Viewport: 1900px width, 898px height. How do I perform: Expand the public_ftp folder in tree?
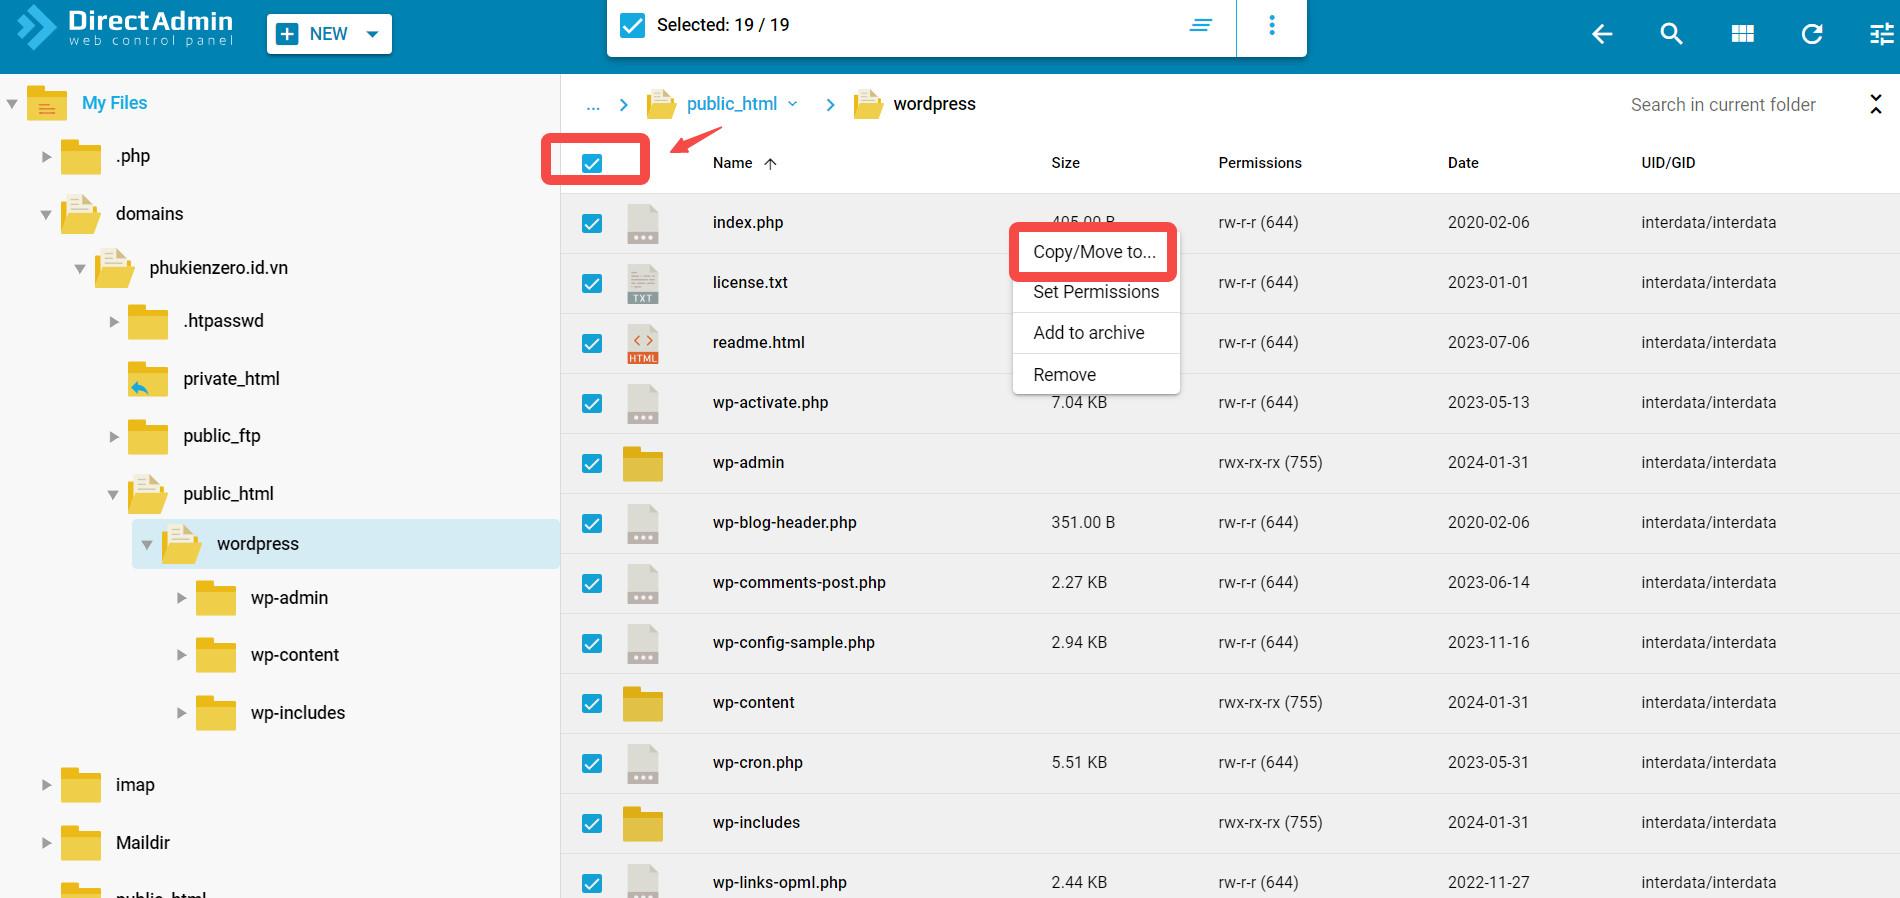pyautogui.click(x=114, y=437)
